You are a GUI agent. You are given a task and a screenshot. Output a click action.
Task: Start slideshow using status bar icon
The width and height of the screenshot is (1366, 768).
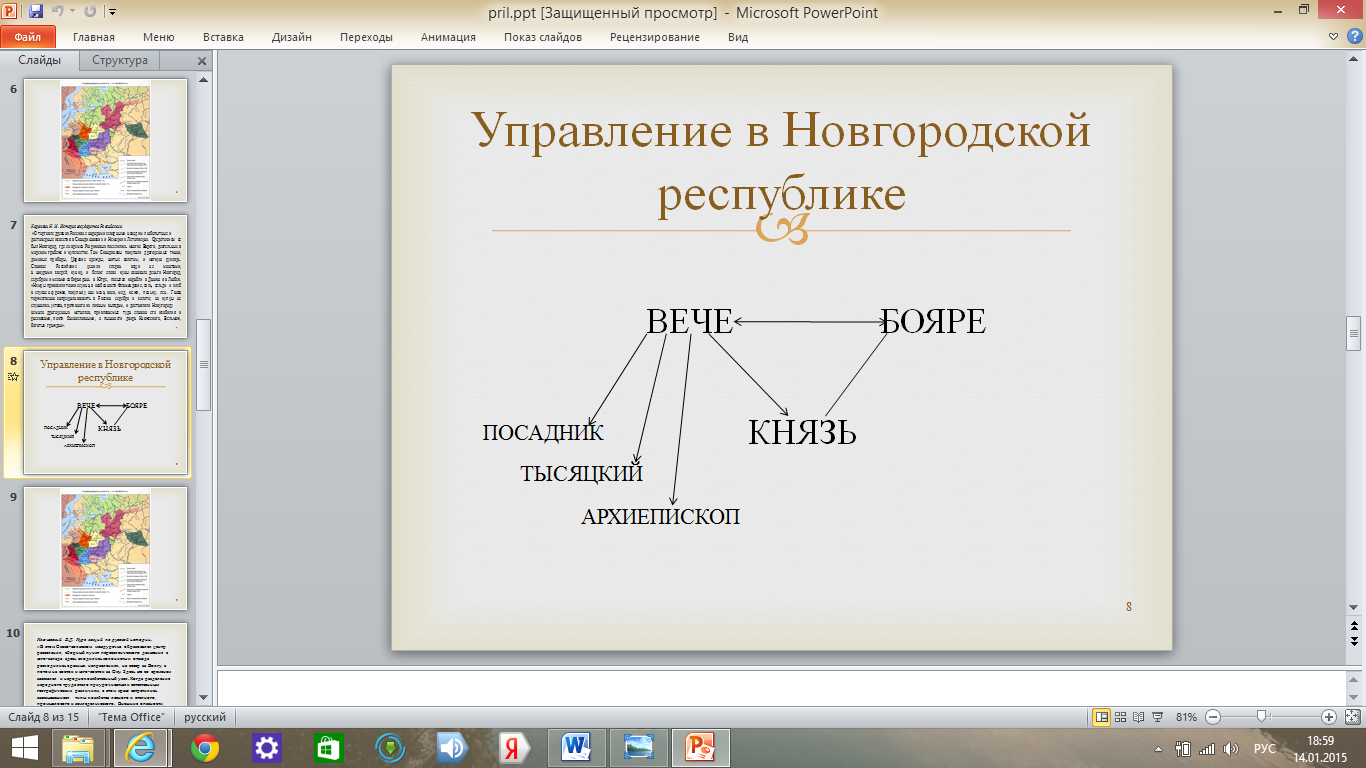[1157, 717]
